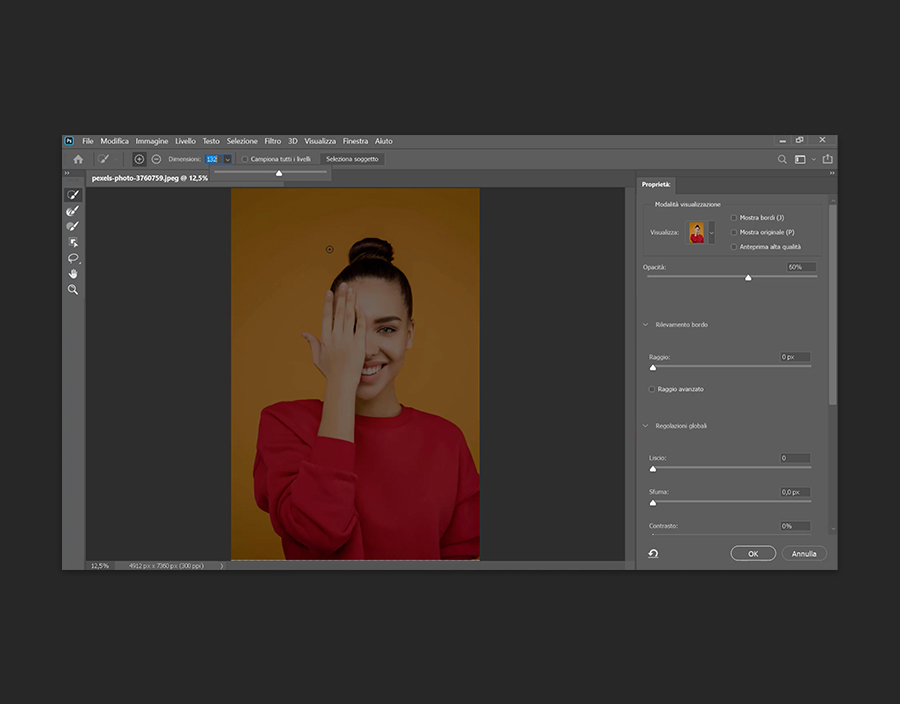
Task: Click the reset workspace arrow icon
Action: 653,553
